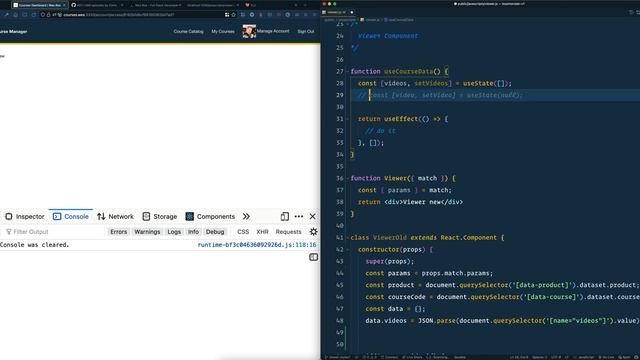This screenshot has width=640, height=360.
Task: Toggle the Debug console filter
Action: tap(215, 232)
